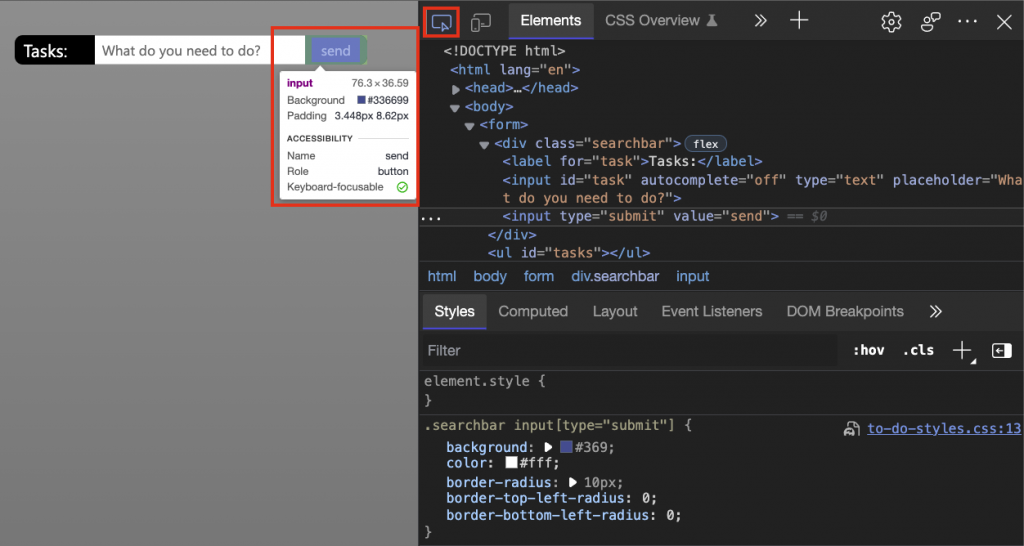Open node actions ellipsis beside submit input
This screenshot has width=1024, height=546.
click(x=430, y=218)
